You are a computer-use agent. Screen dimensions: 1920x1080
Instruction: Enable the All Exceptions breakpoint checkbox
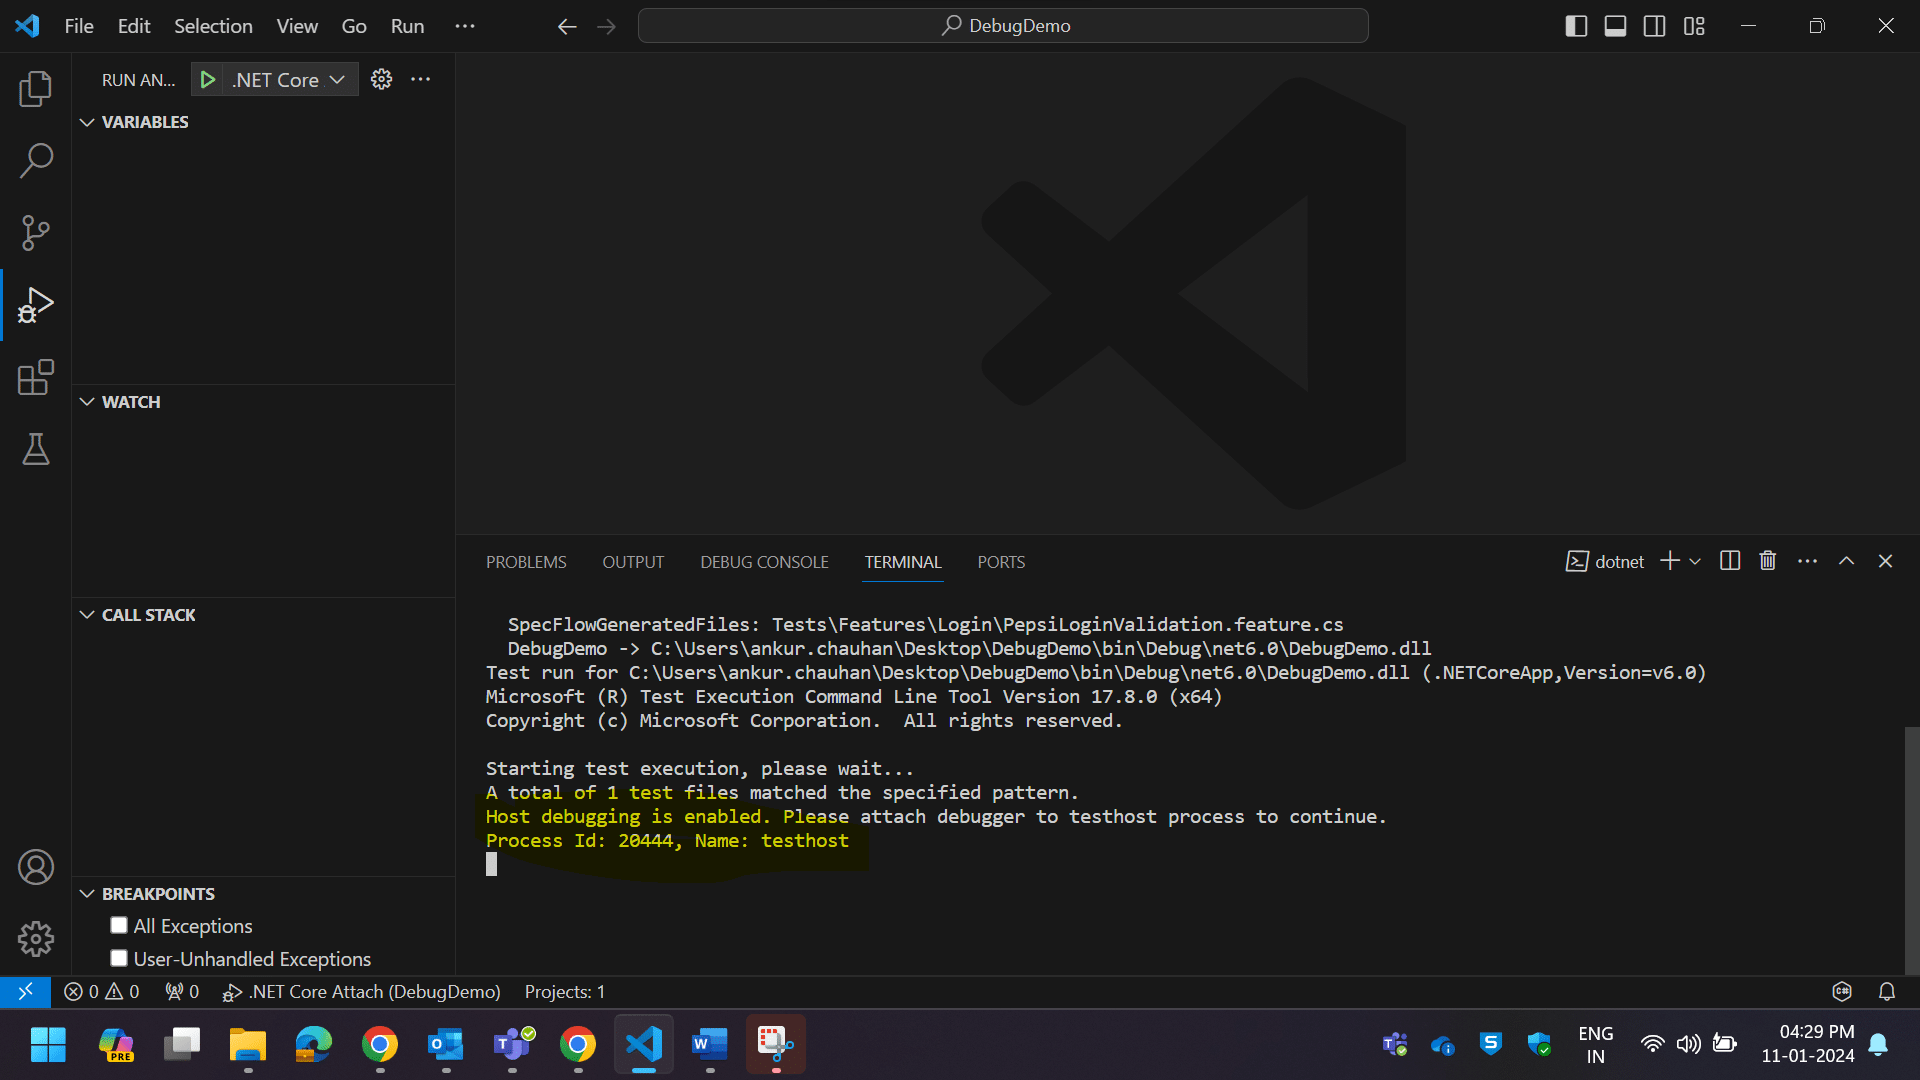(x=119, y=925)
